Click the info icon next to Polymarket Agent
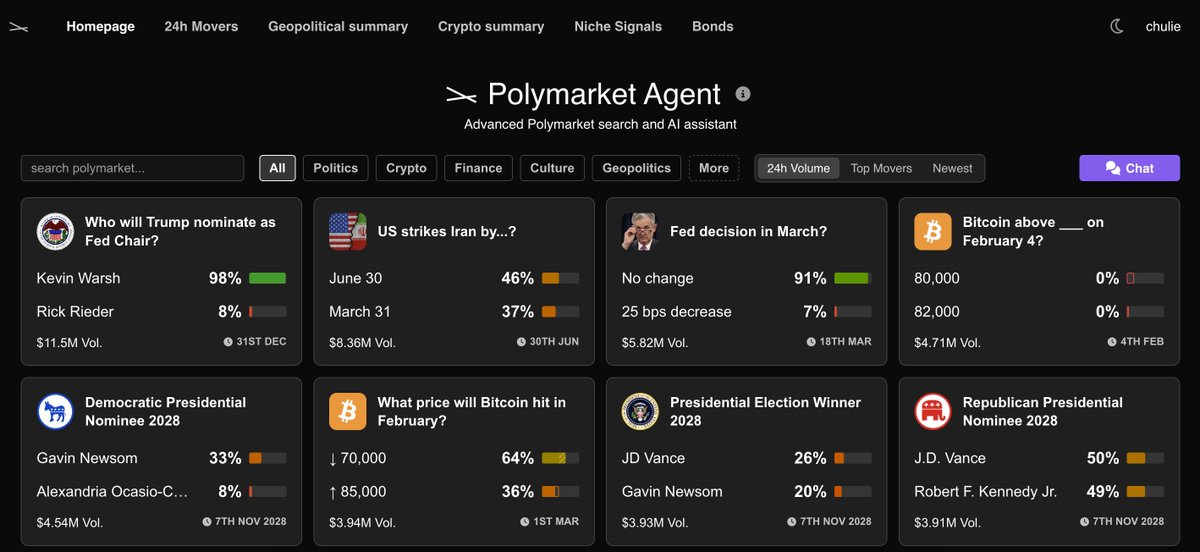1200x552 pixels. click(x=743, y=94)
